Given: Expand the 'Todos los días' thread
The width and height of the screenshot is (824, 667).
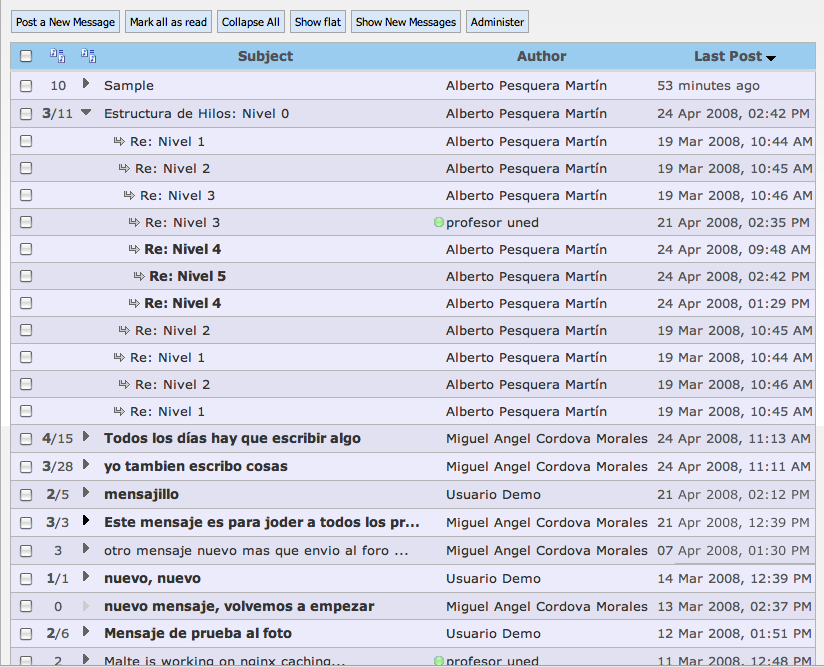Looking at the screenshot, I should coord(86,437).
